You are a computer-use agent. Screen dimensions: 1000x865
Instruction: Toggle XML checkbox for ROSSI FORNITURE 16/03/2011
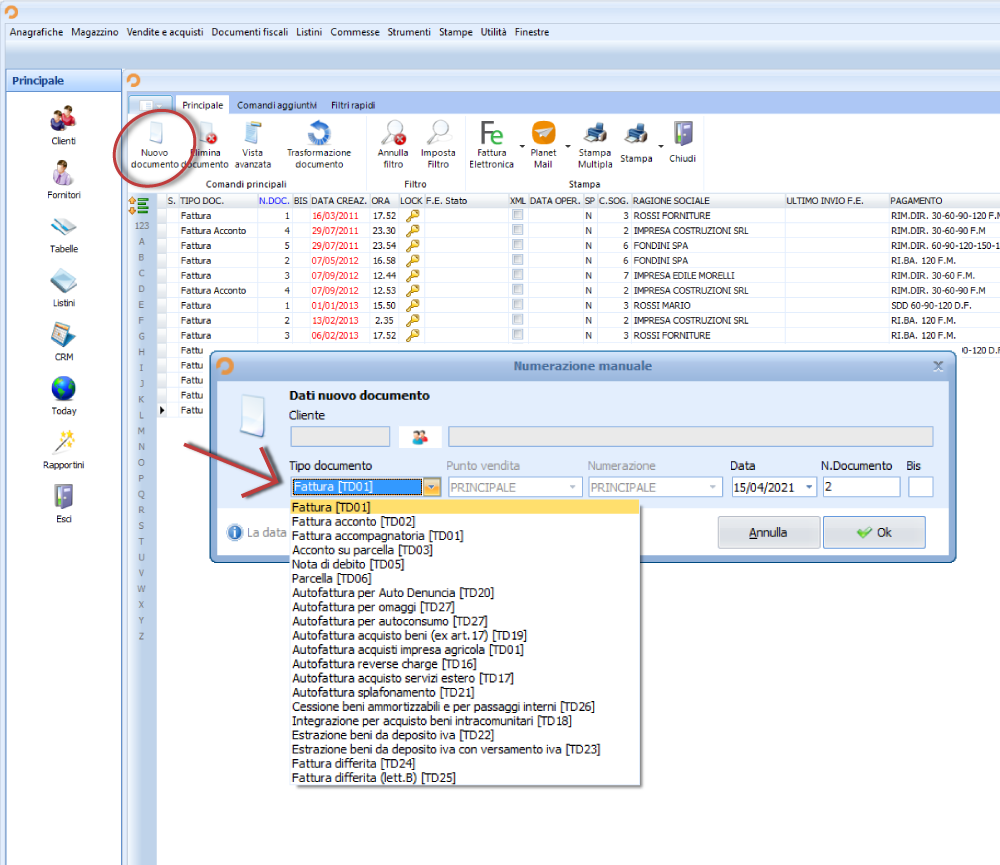tap(518, 215)
